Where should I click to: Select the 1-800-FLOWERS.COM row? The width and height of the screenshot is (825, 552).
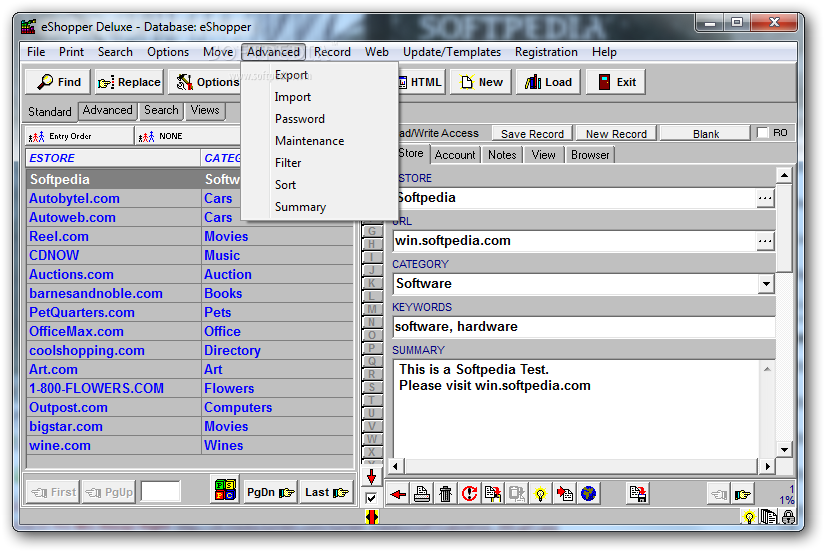coord(190,389)
